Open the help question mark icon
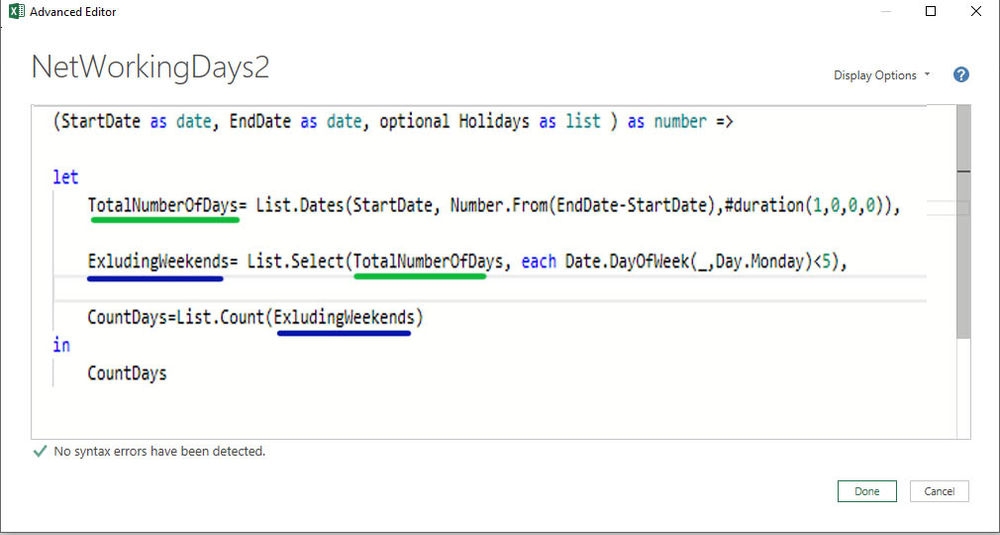The width and height of the screenshot is (1000, 535). (x=961, y=75)
